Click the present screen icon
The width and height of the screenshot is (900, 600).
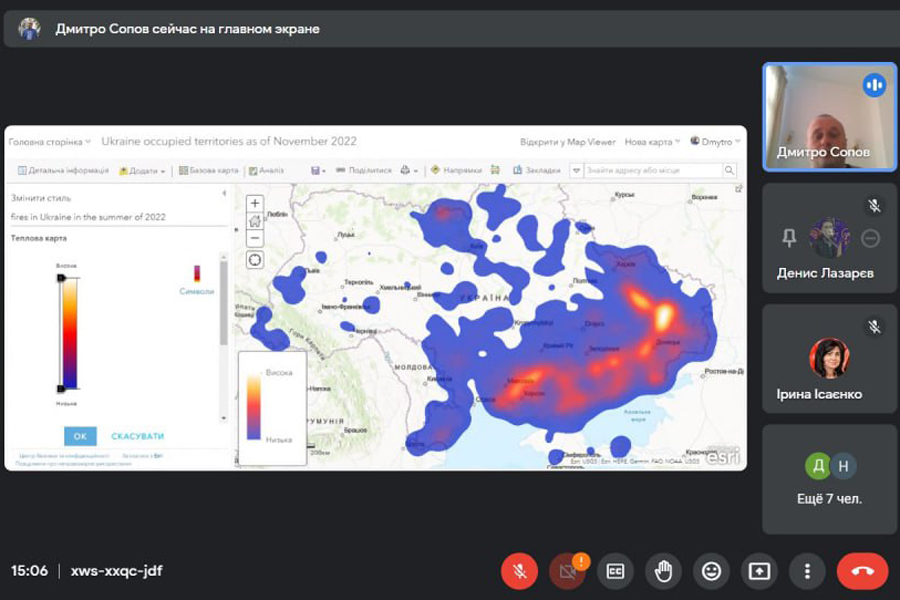759,571
